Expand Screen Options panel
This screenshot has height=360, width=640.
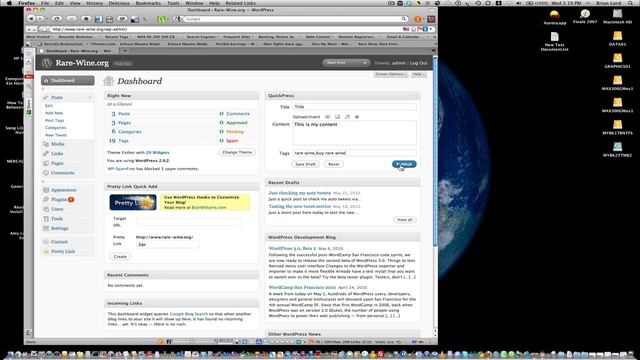391,74
